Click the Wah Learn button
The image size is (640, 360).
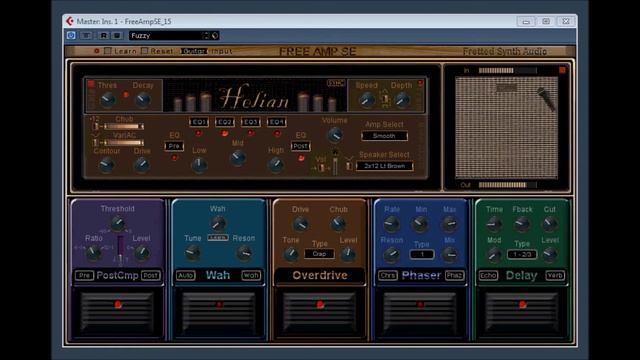click(x=218, y=238)
